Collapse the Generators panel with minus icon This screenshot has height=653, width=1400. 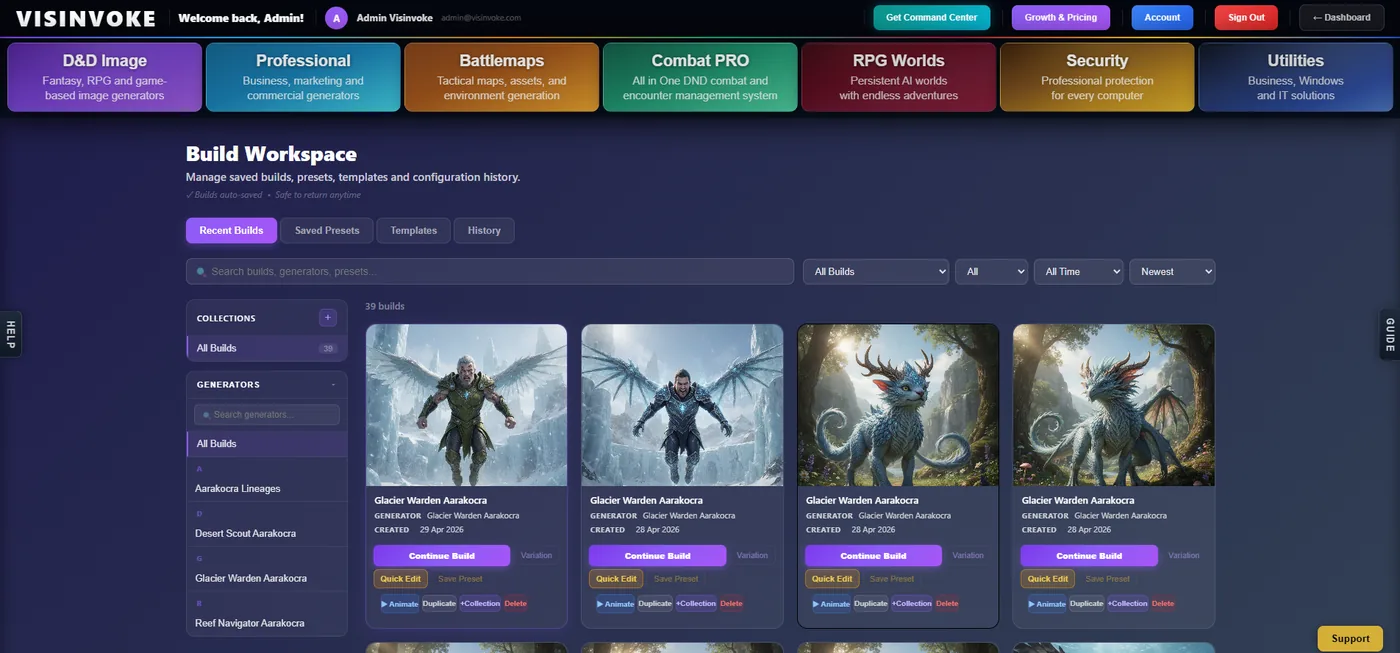coord(333,384)
